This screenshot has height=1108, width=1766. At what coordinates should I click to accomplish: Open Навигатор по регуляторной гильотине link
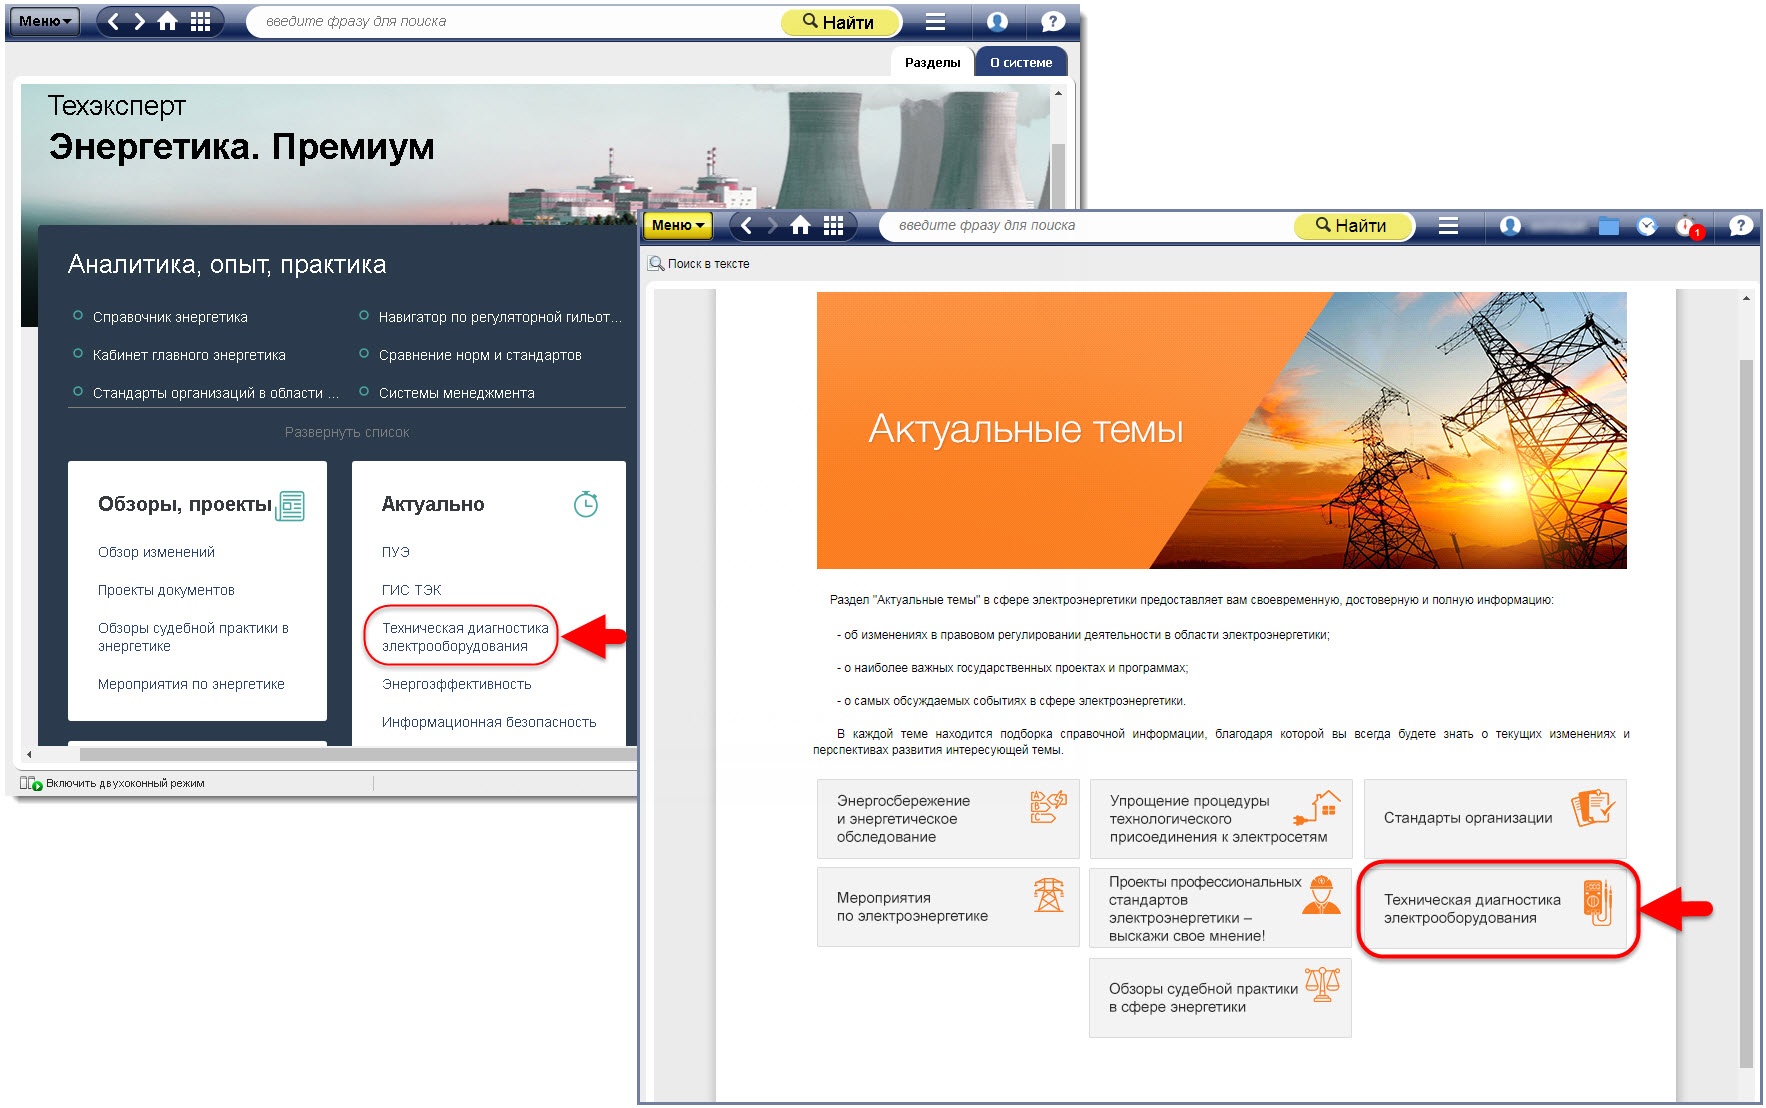(x=500, y=317)
